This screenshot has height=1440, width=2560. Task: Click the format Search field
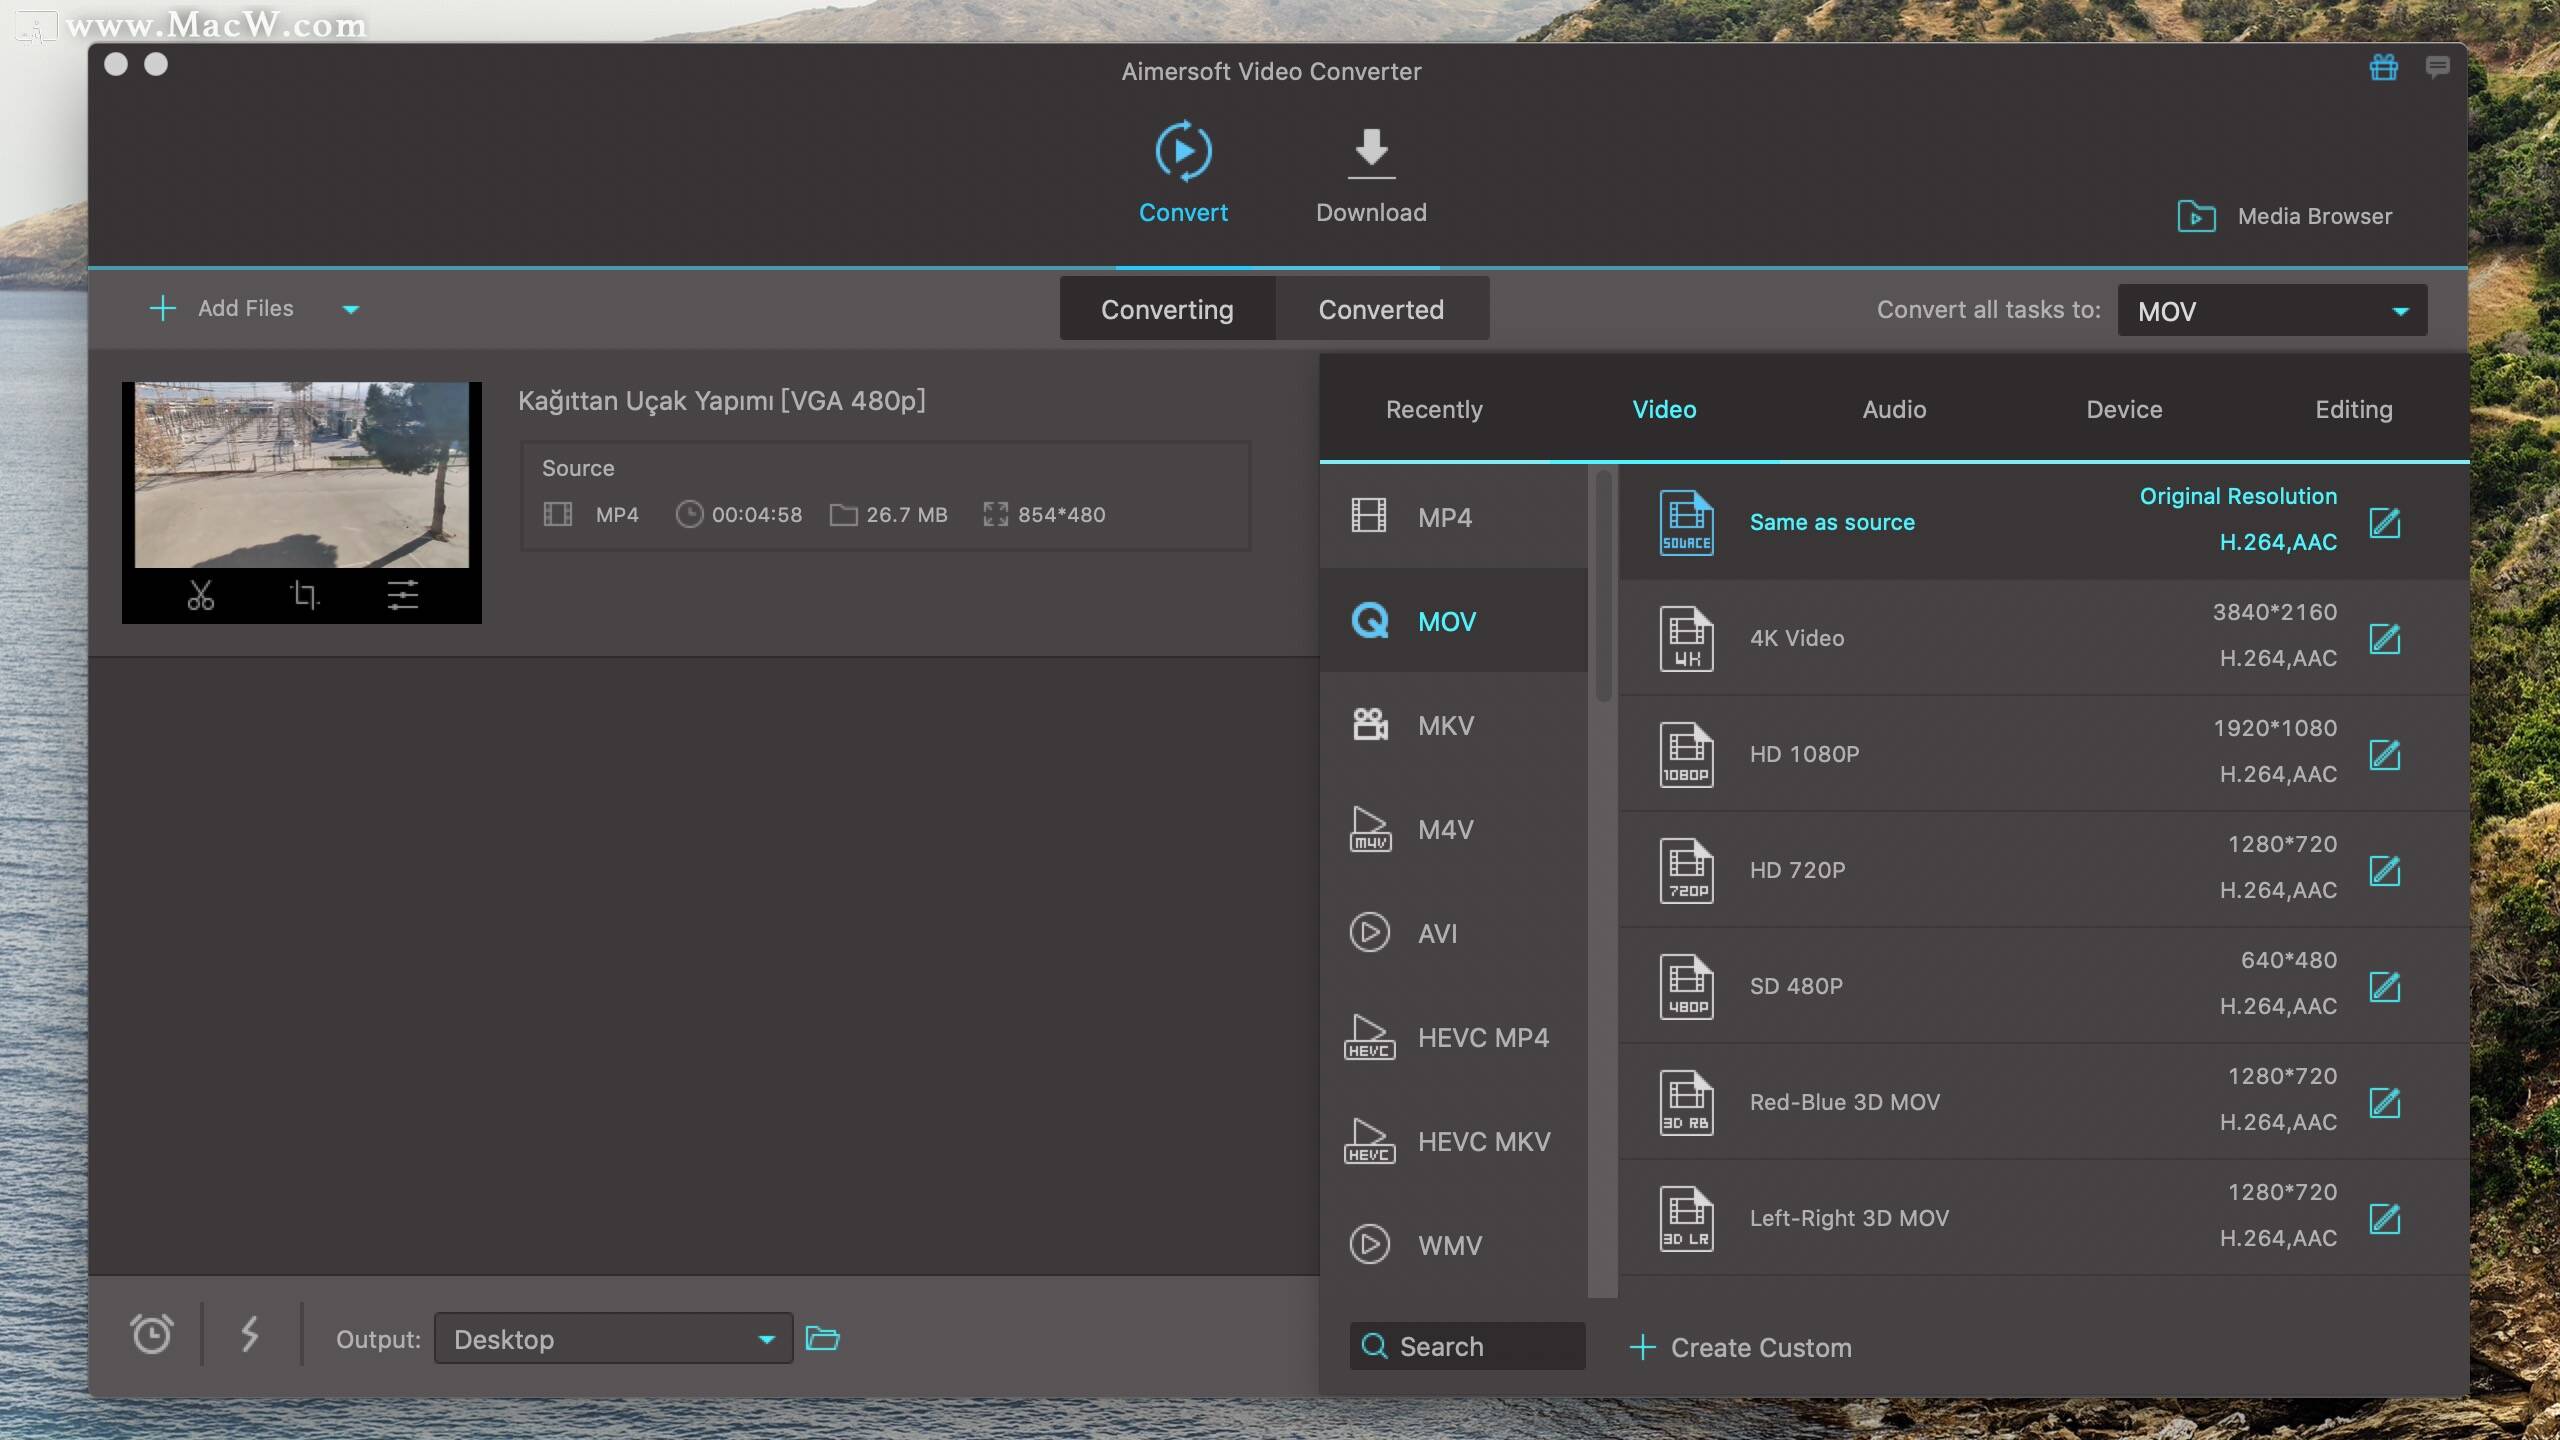pos(1467,1346)
